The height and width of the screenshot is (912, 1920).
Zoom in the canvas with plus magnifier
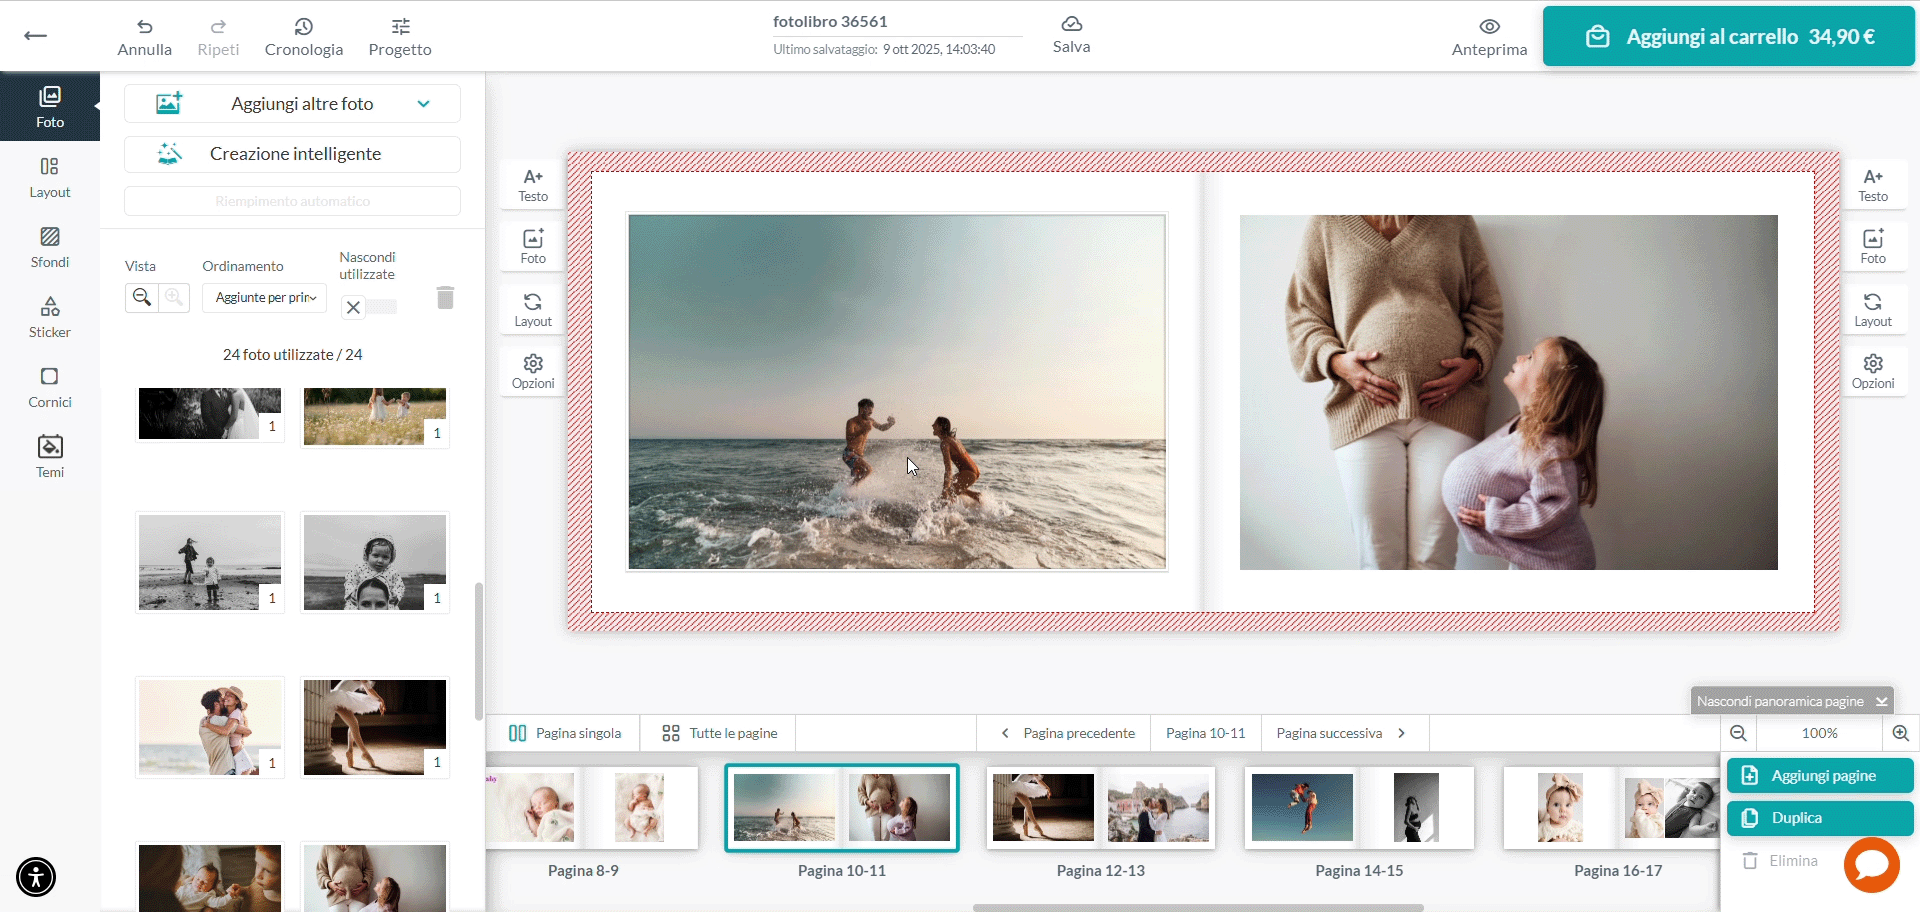click(1900, 733)
